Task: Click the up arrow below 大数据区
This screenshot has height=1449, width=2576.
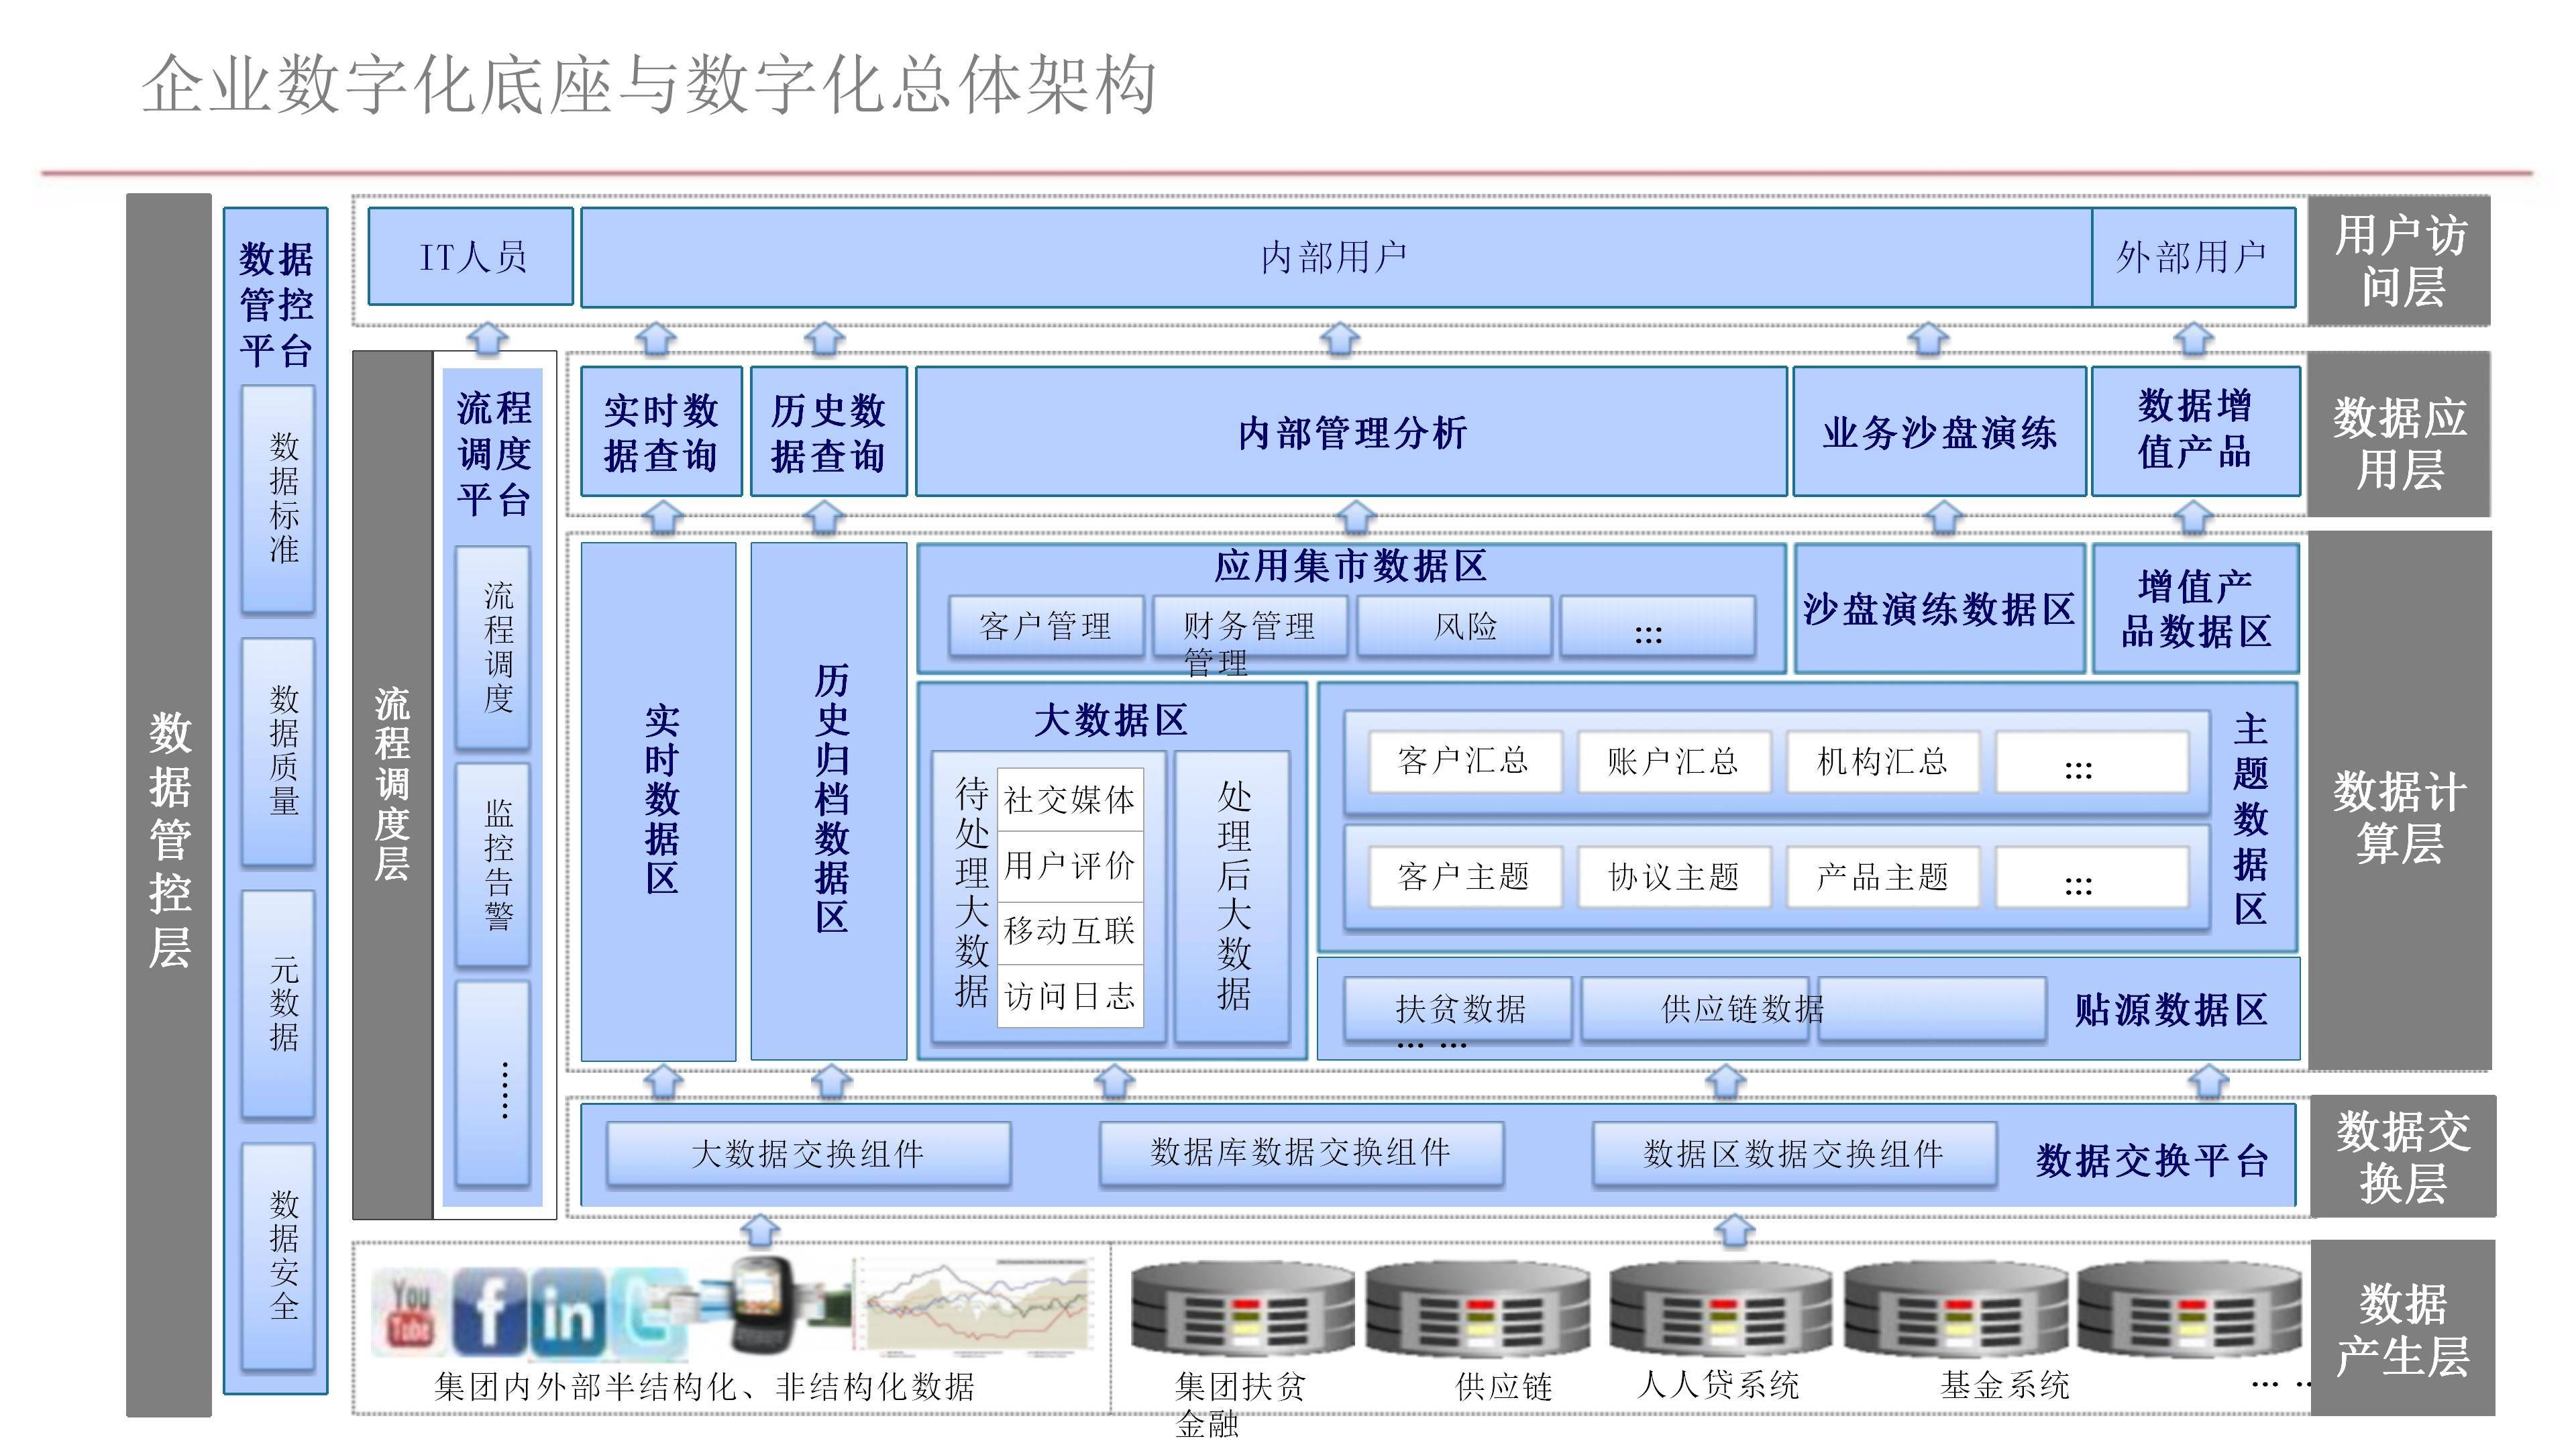Action: (x=1114, y=1081)
